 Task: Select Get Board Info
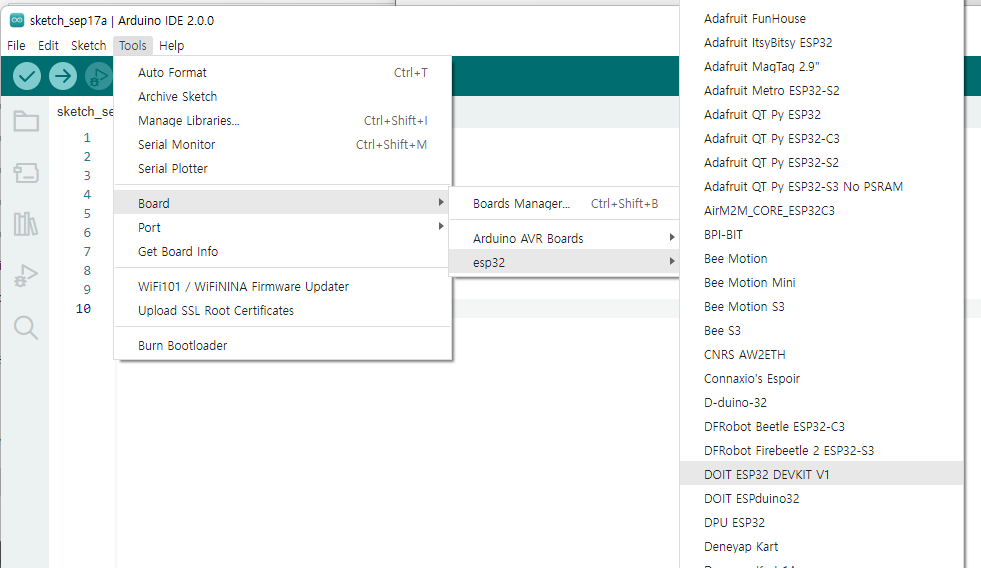pyautogui.click(x=283, y=251)
